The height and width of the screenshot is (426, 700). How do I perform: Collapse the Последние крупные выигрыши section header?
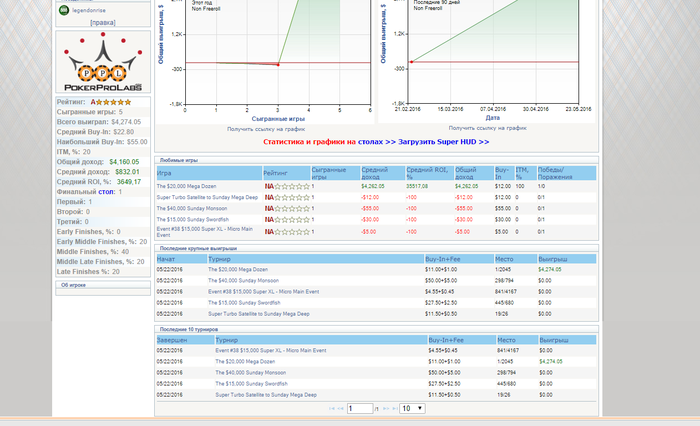pyautogui.click(x=376, y=248)
